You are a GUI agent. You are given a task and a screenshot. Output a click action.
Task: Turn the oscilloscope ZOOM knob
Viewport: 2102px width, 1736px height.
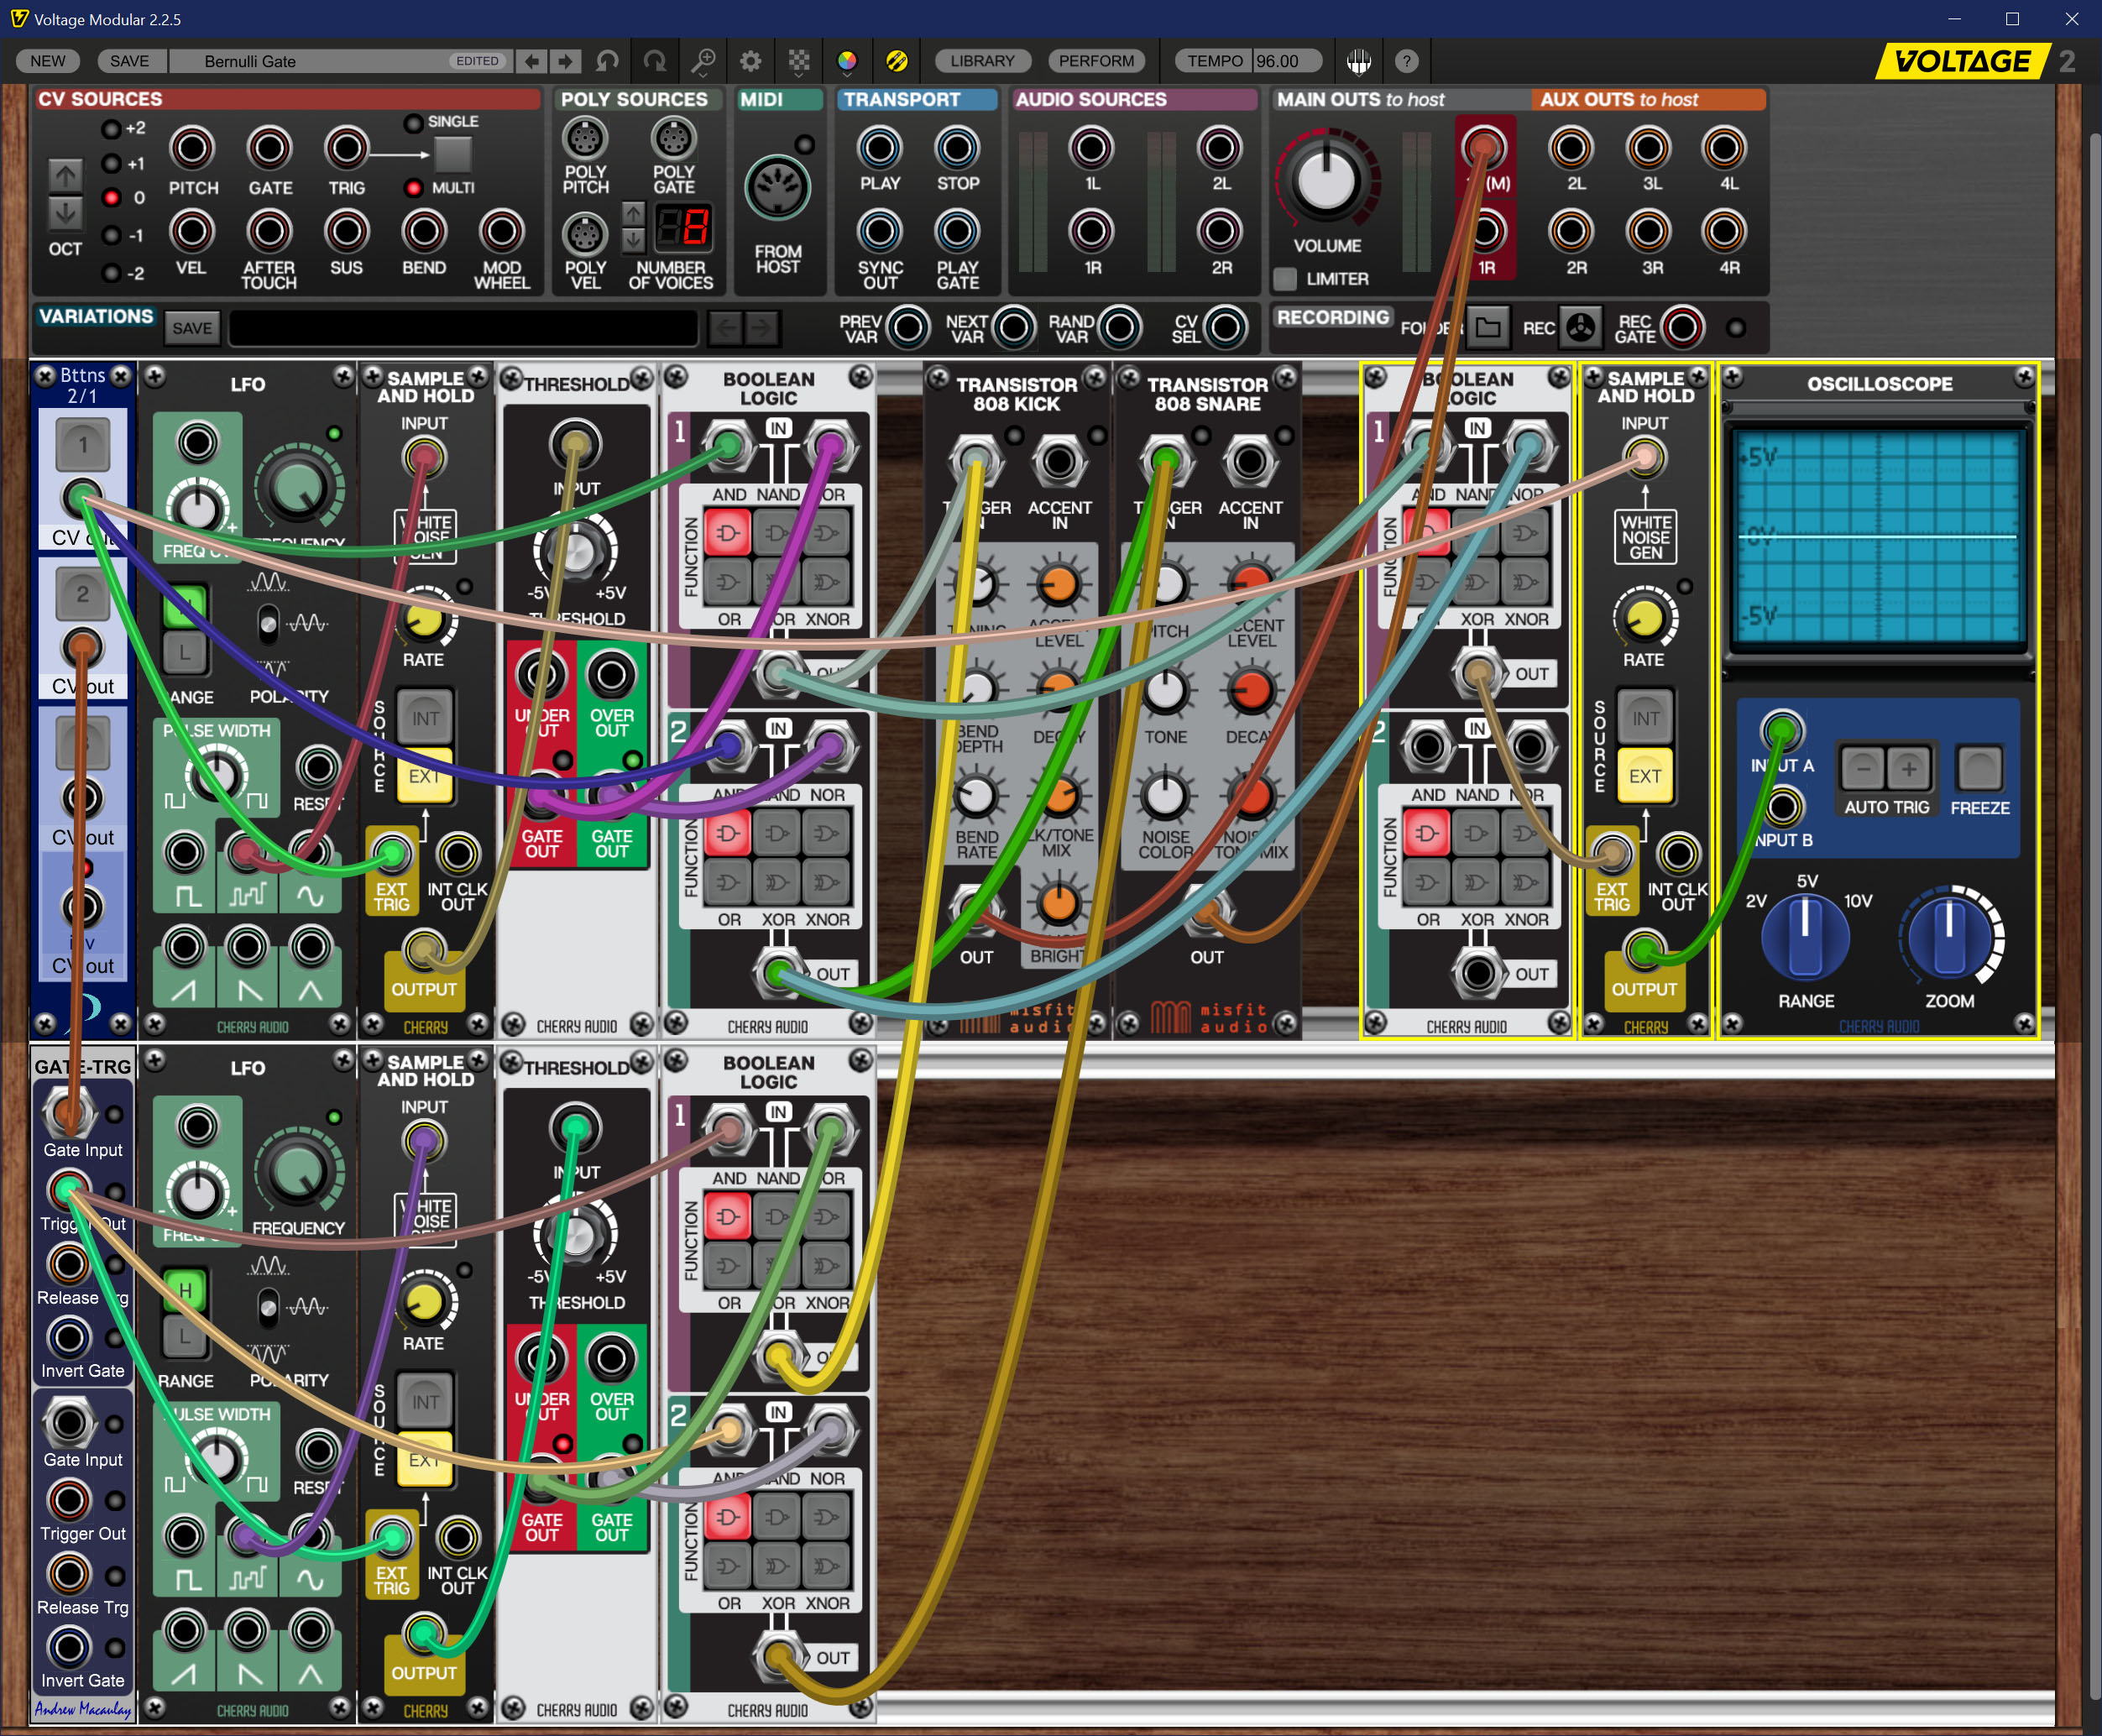point(1950,936)
